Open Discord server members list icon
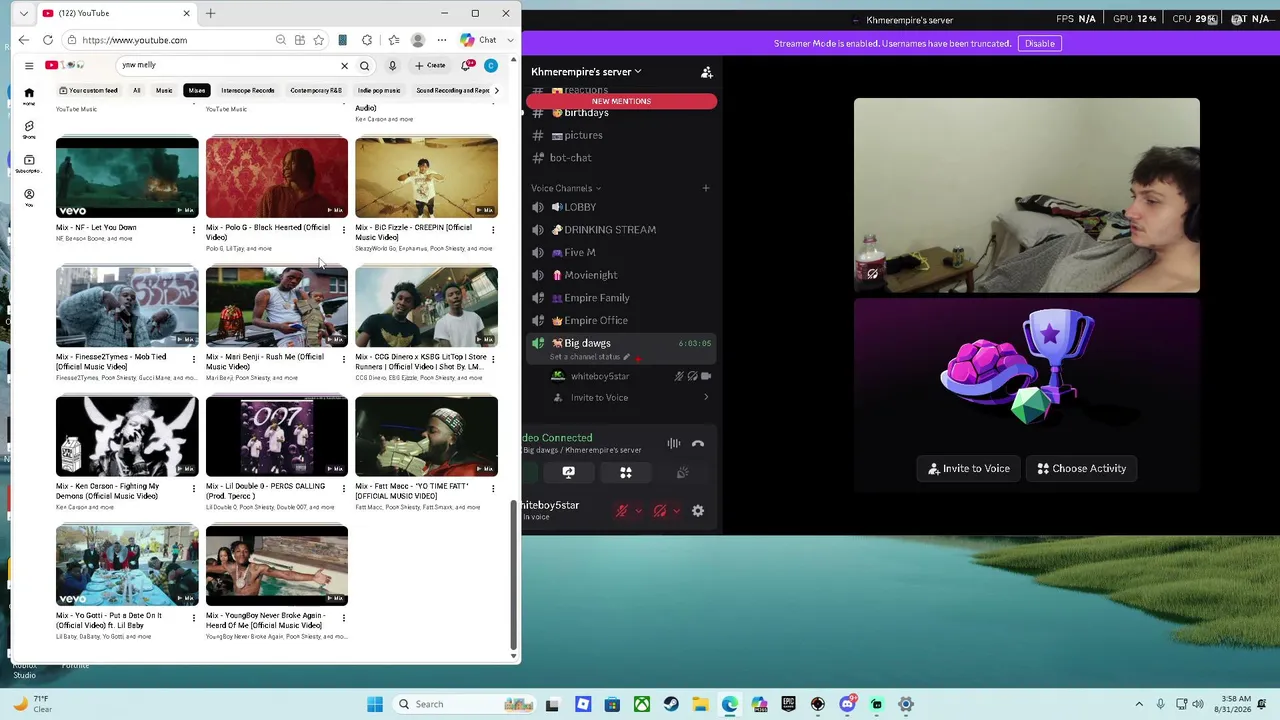Screen dimensions: 1280x720 point(706,72)
